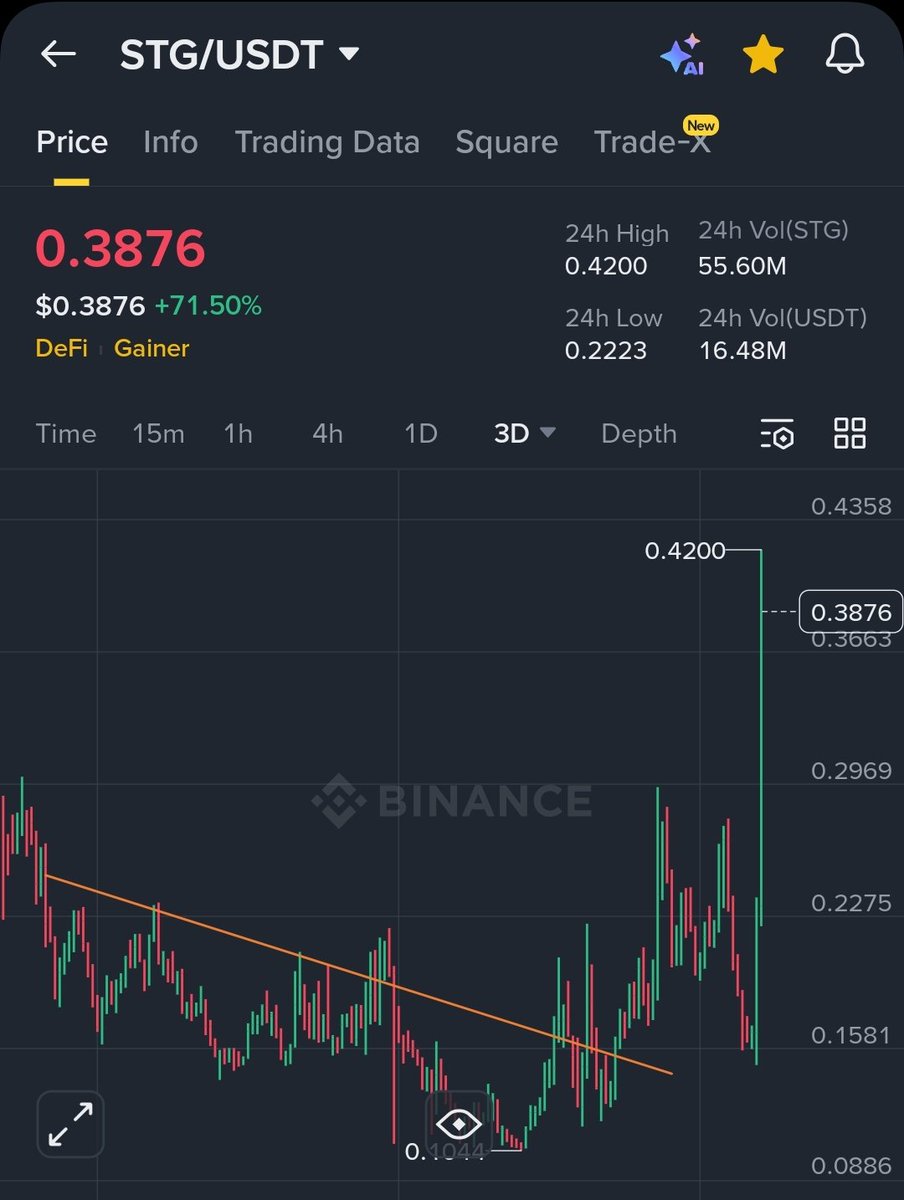Screen dimensions: 904x1200
Task: Tap the Gainer tag
Action: 151,348
